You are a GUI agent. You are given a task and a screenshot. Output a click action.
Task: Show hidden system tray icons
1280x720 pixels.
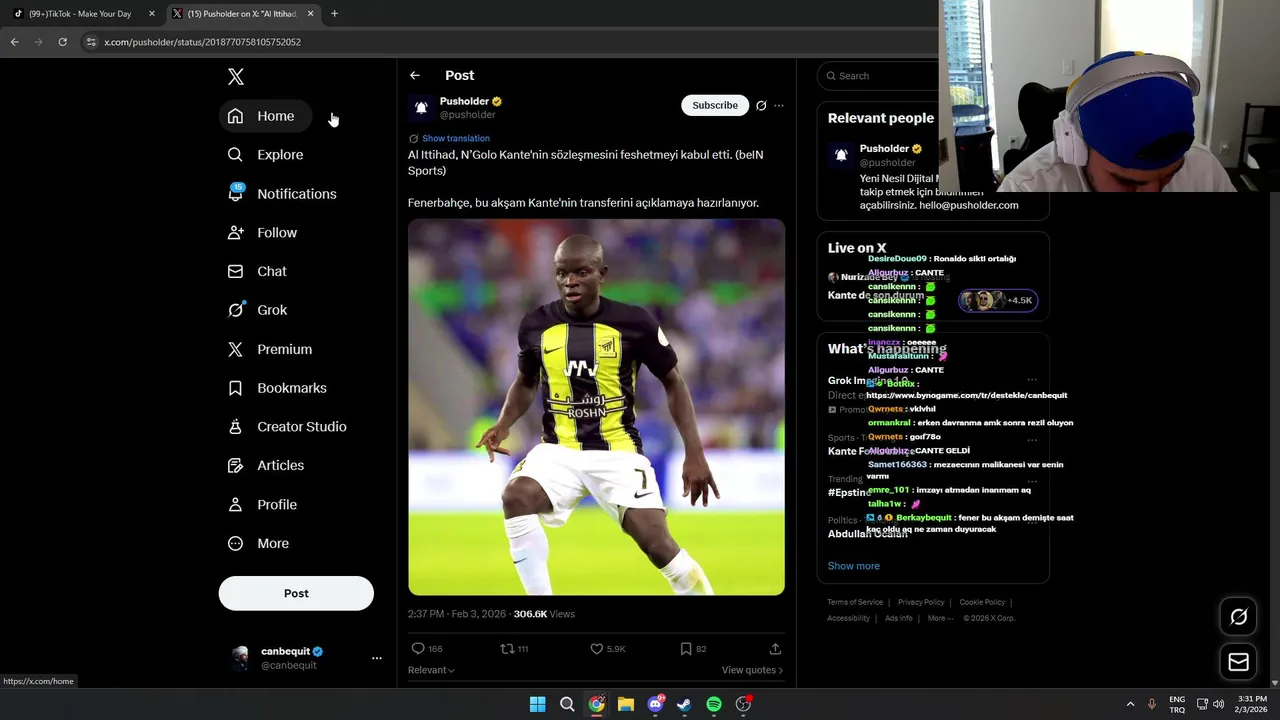1130,704
